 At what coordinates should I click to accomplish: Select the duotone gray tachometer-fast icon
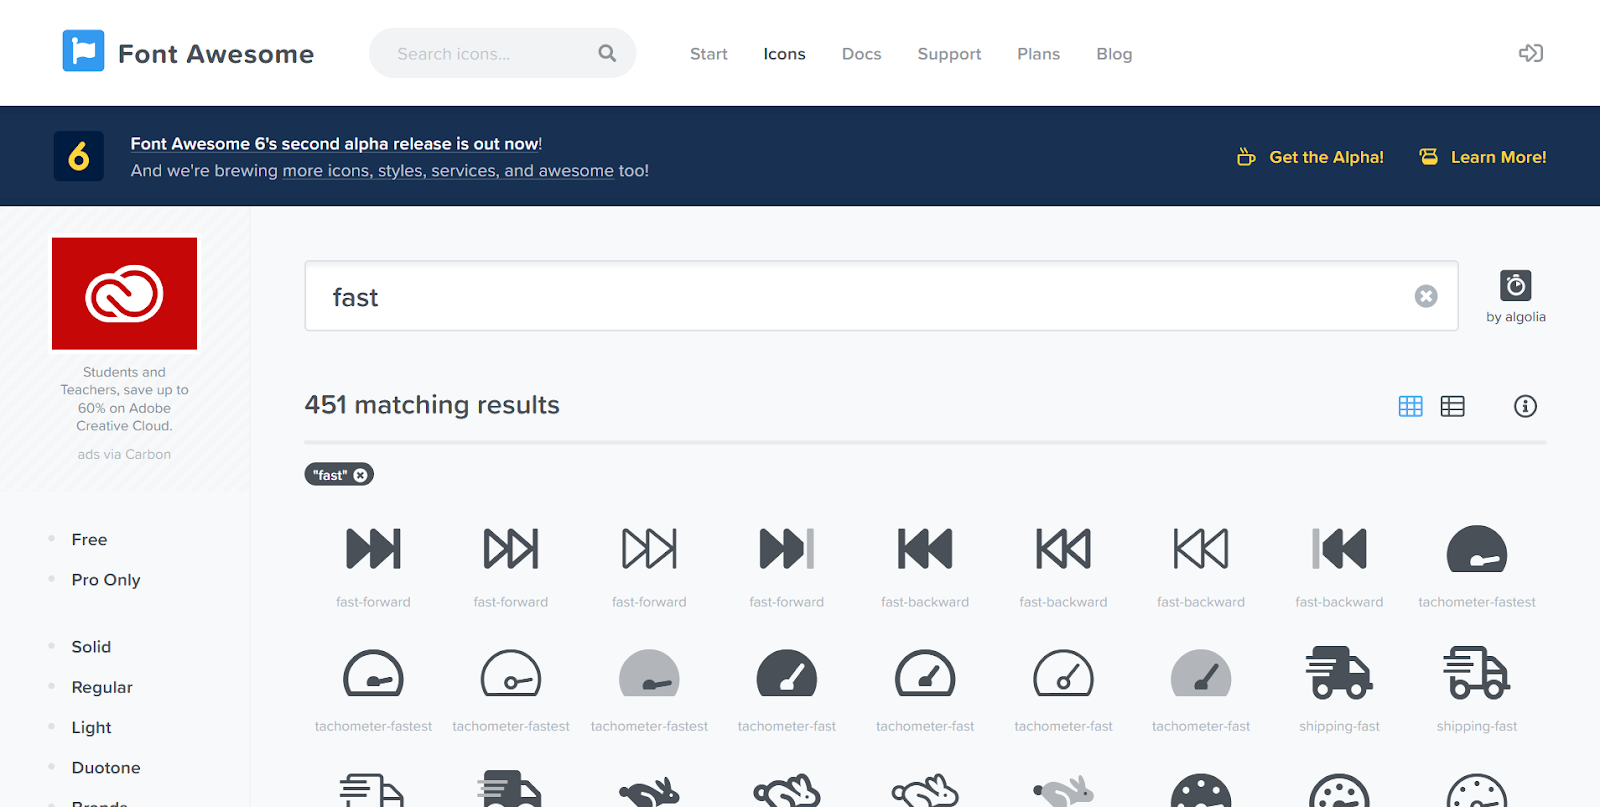coord(1201,673)
